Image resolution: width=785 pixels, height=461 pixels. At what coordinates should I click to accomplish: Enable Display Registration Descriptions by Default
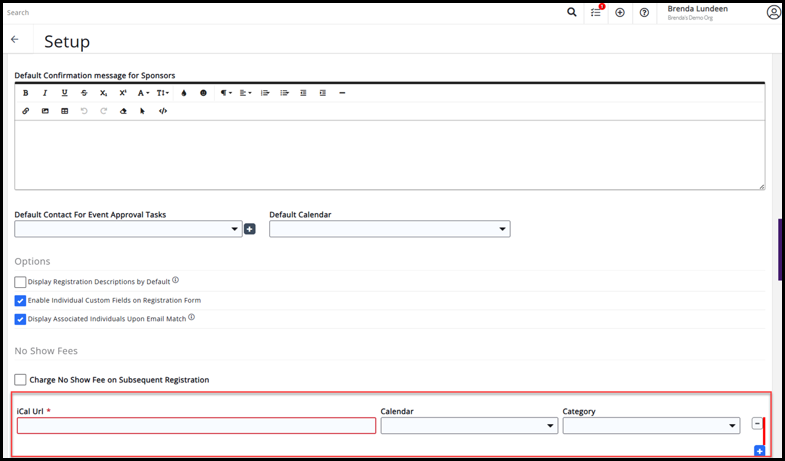[x=21, y=282]
